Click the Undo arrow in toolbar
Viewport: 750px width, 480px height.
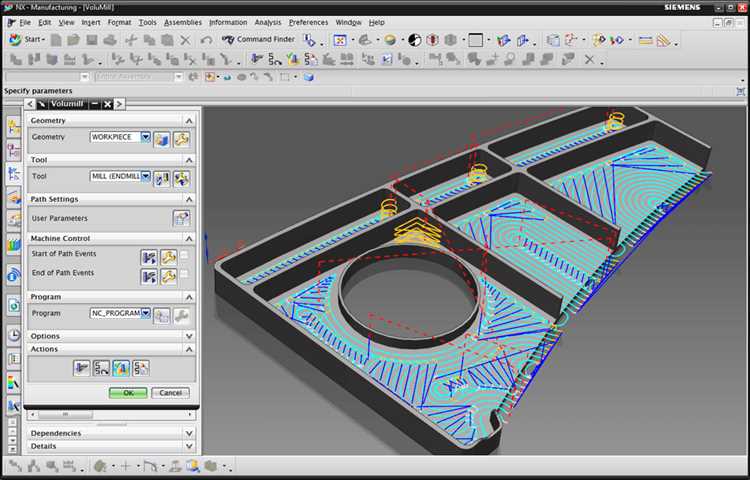tap(205, 40)
